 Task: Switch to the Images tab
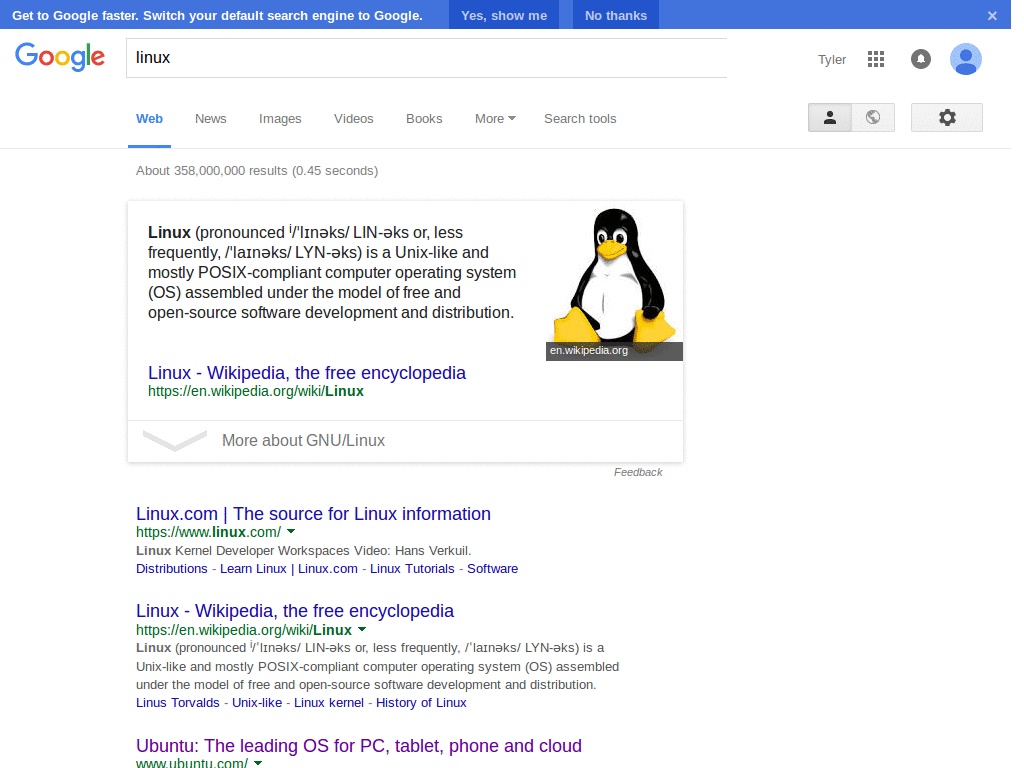280,119
